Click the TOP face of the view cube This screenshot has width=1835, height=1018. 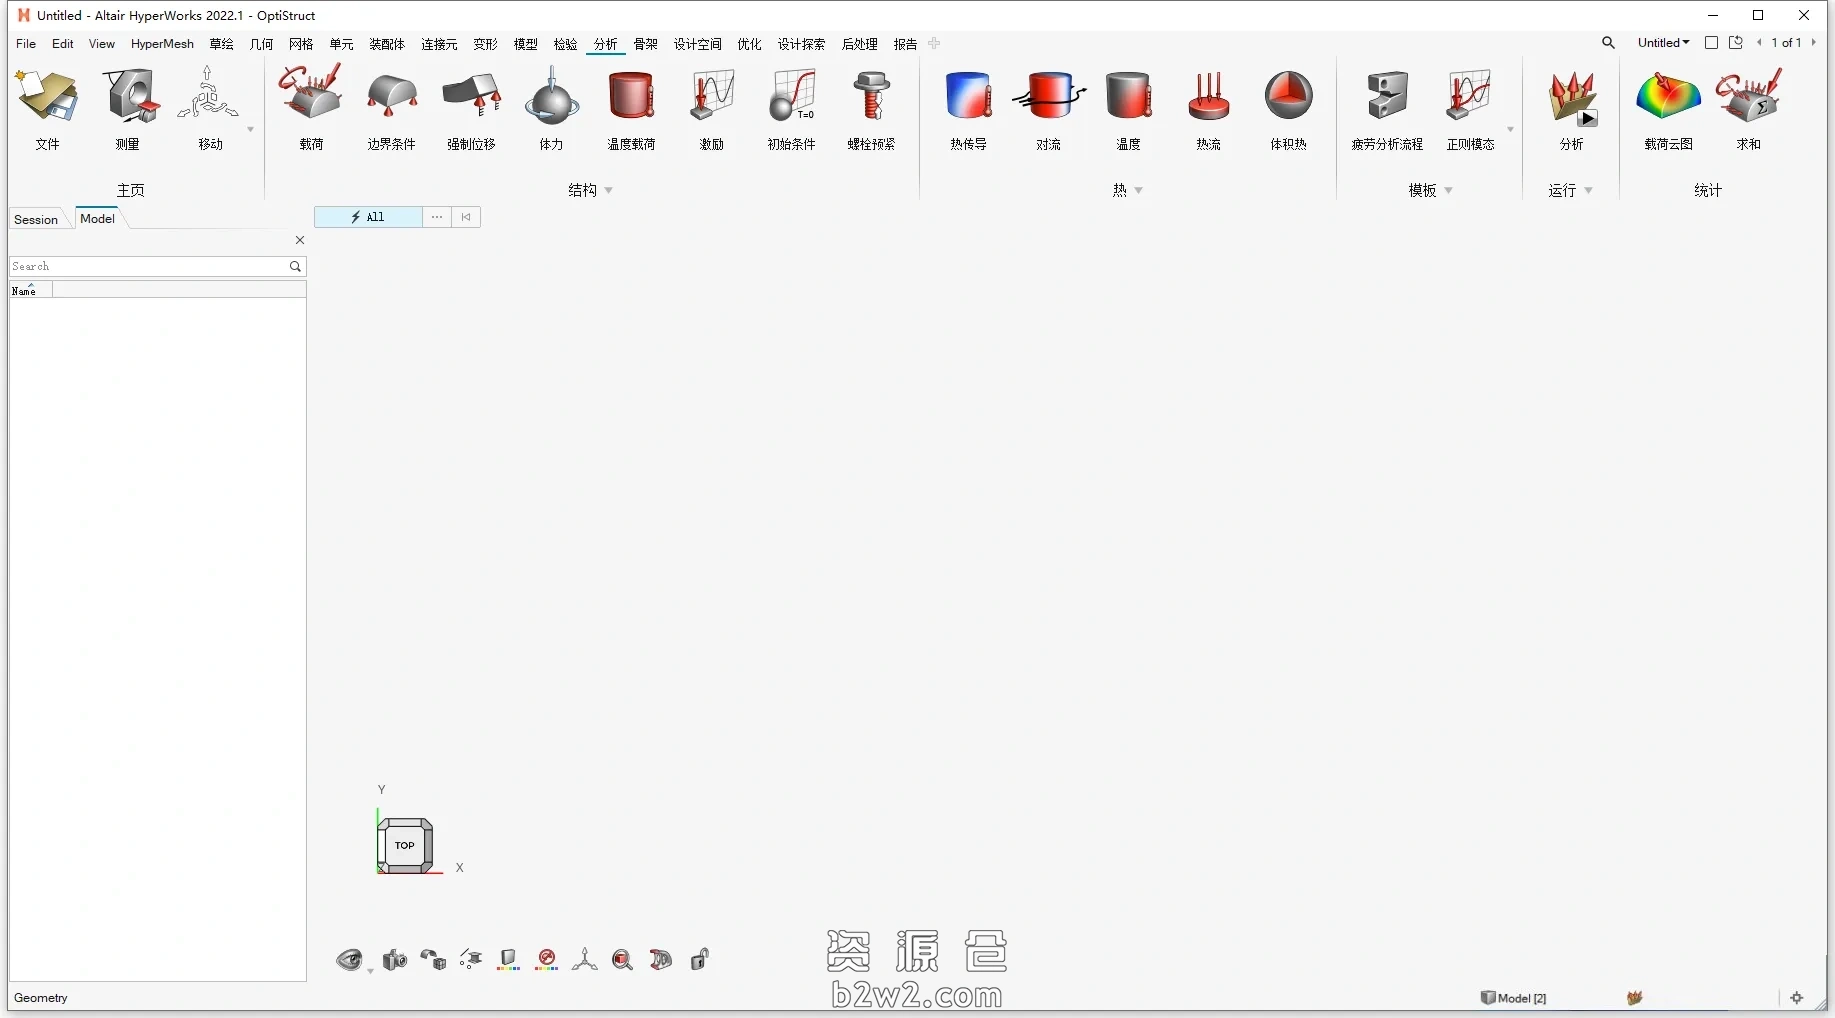[405, 845]
